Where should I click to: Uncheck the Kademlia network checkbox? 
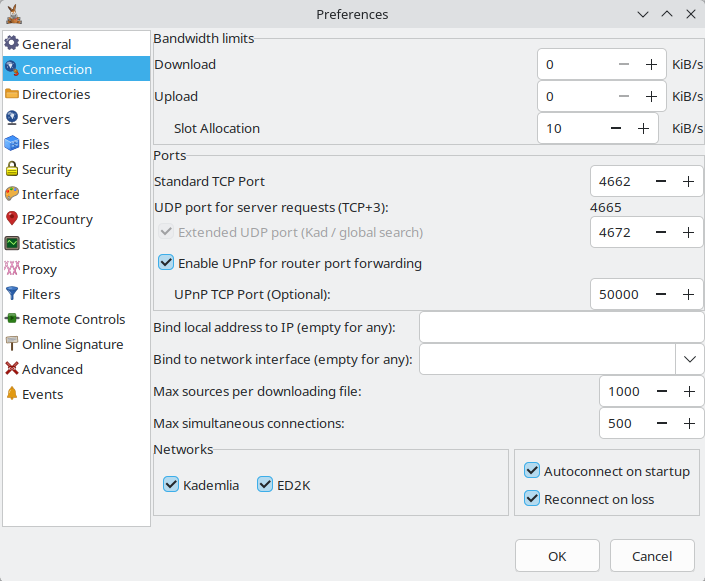click(171, 485)
